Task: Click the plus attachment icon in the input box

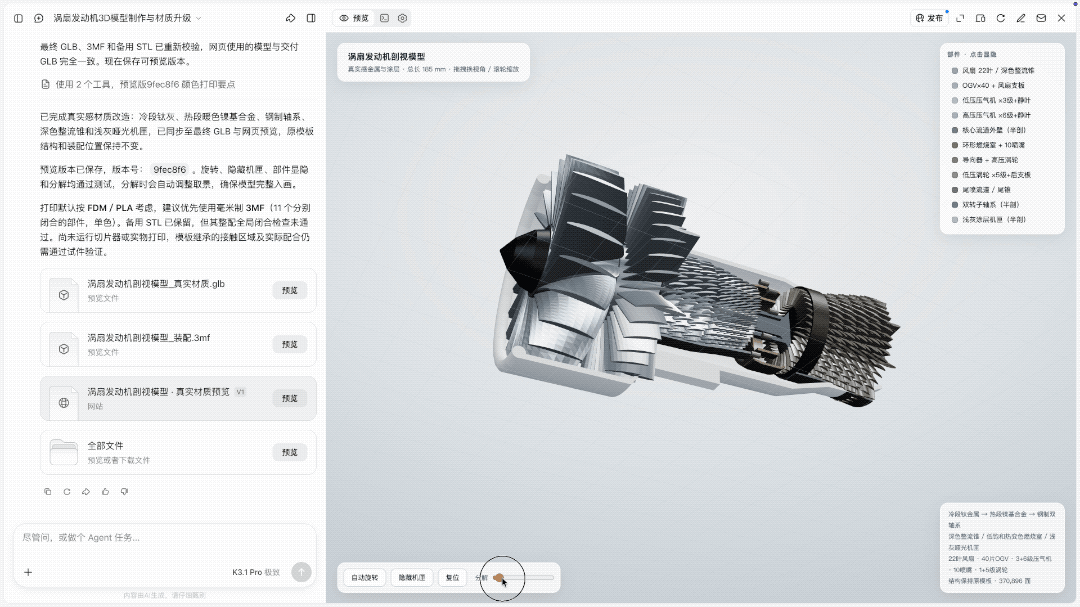Action: [x=28, y=572]
